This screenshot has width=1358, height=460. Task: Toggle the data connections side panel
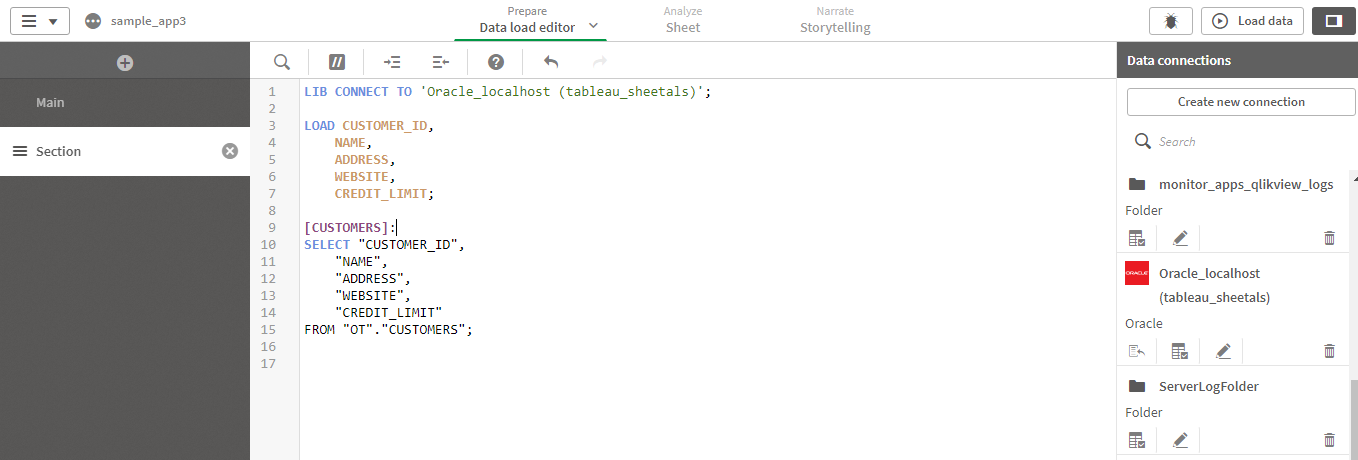[1333, 21]
